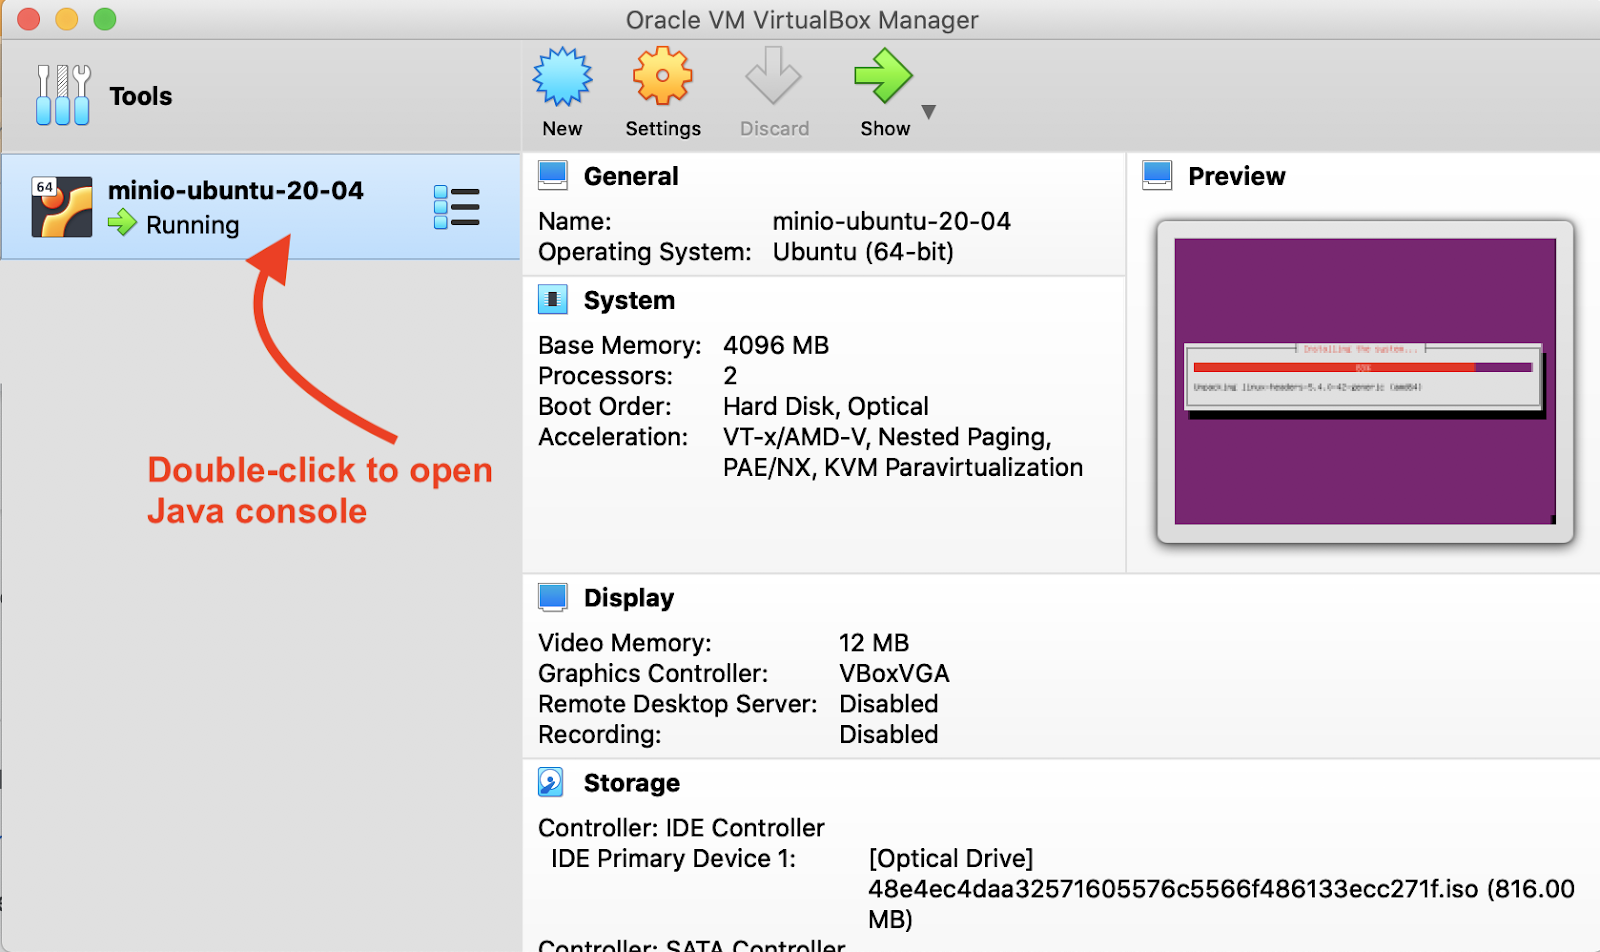Click the Tools wrench icon
The image size is (1600, 952).
[62, 96]
